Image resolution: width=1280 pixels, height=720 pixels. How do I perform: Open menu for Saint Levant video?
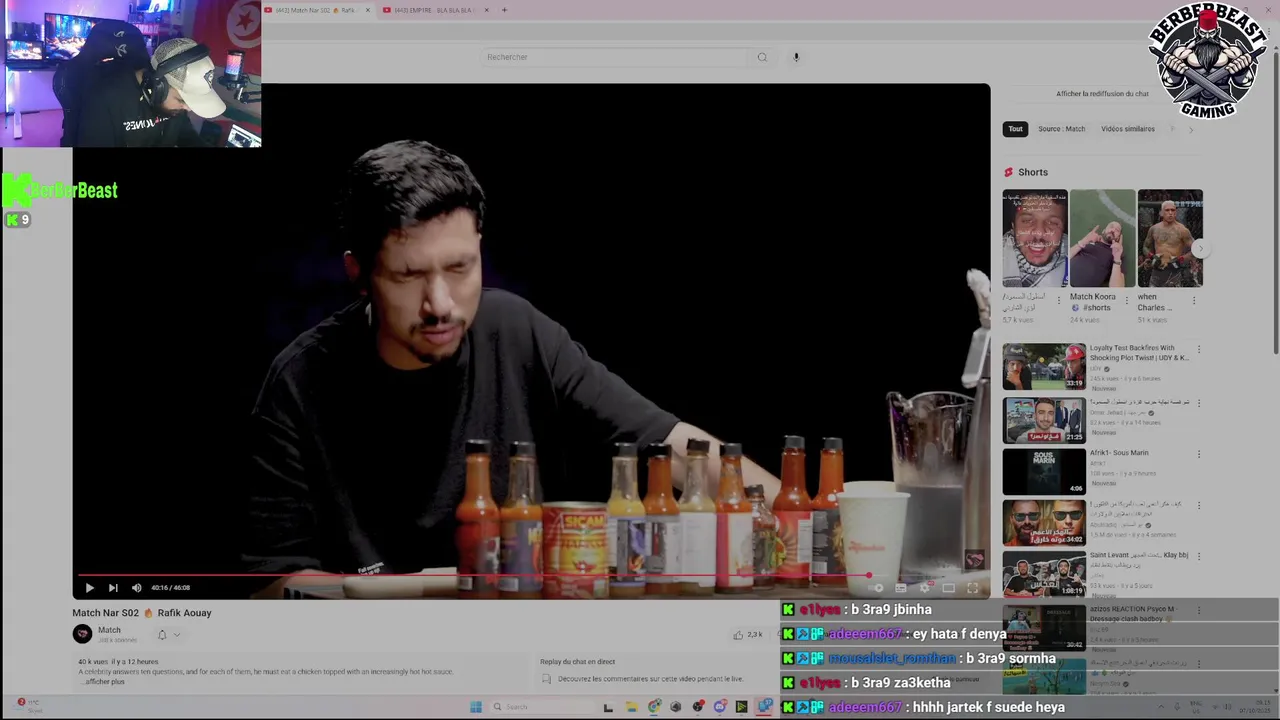[x=1198, y=557]
